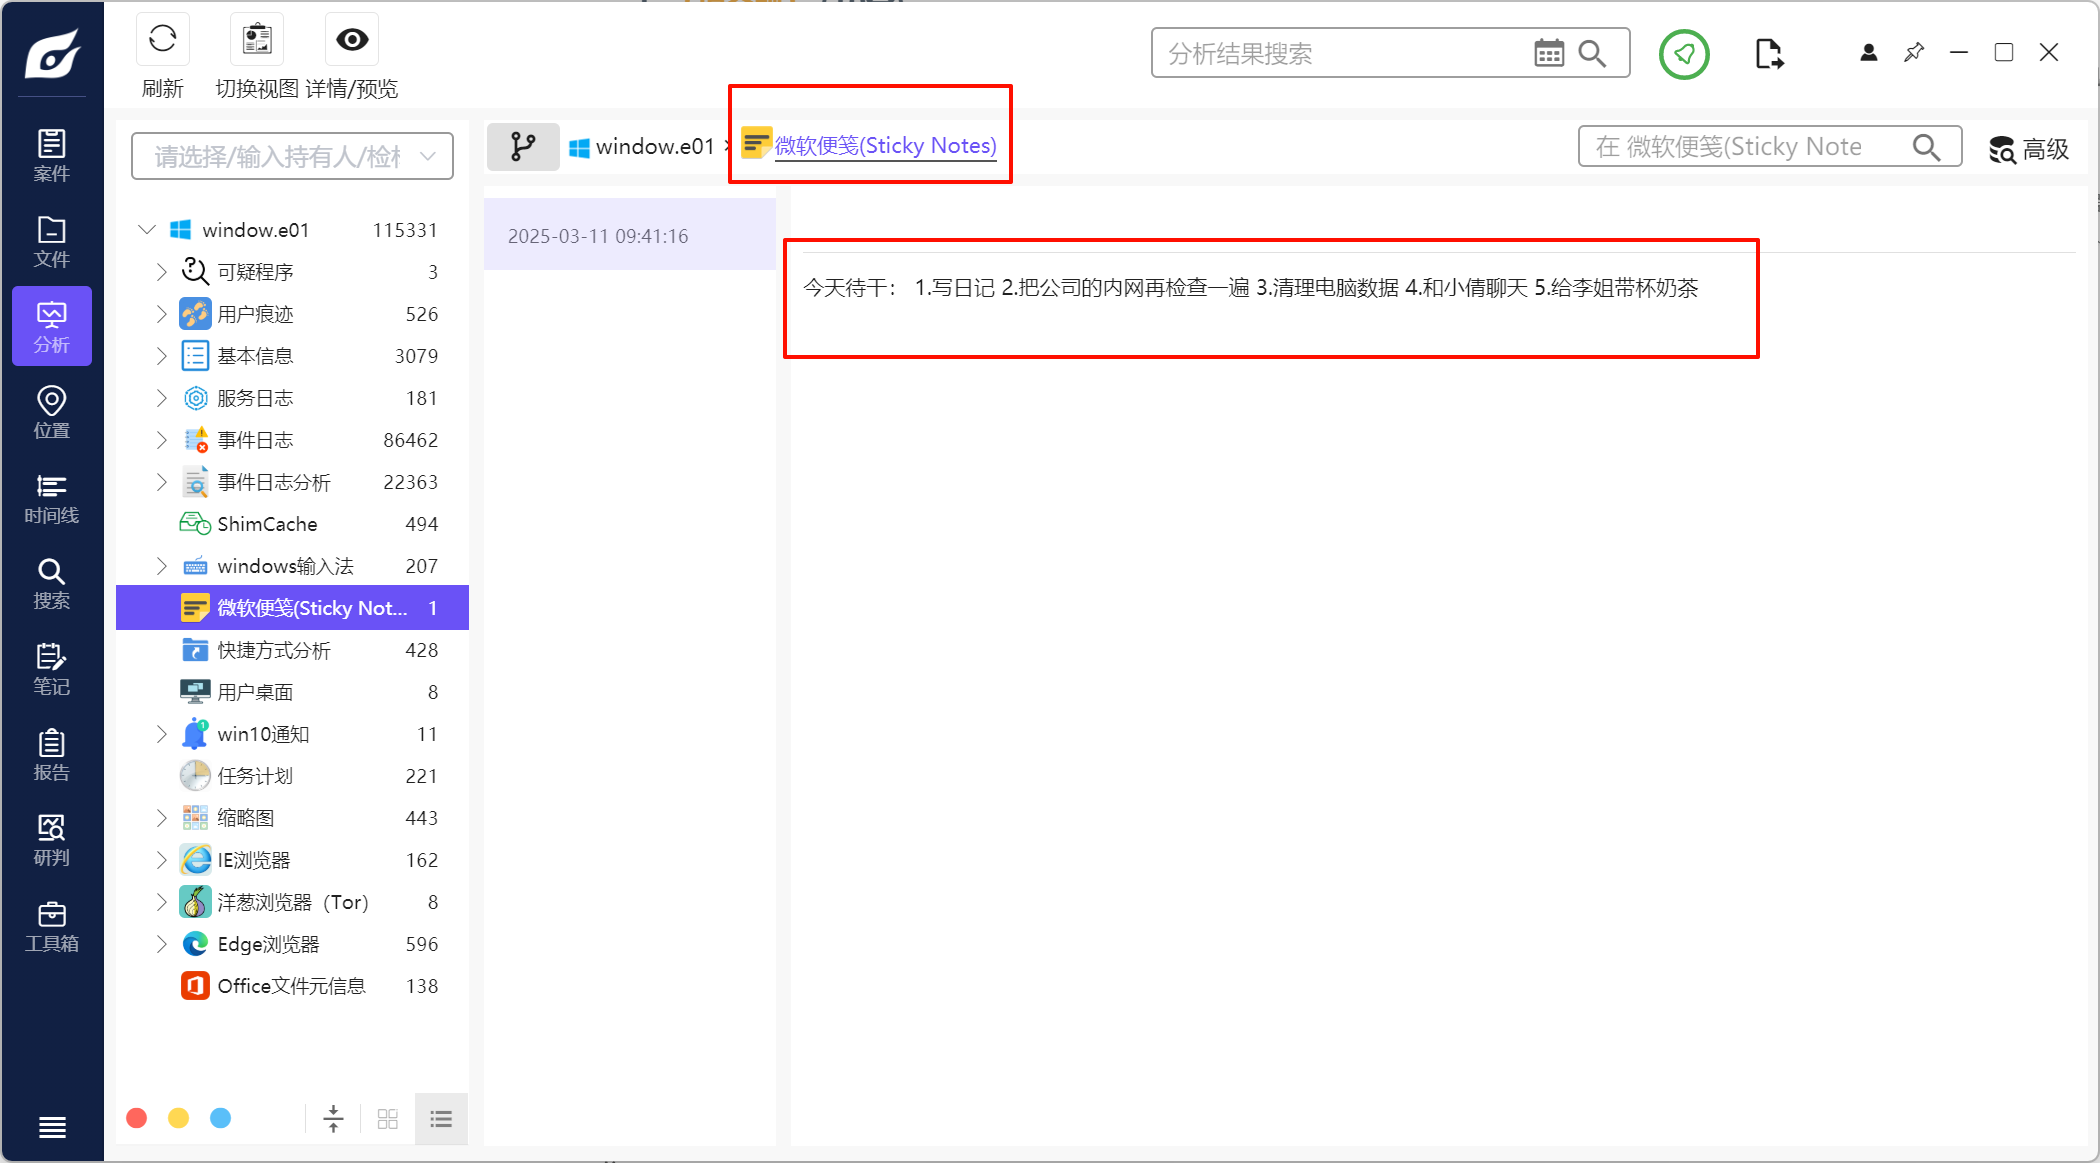The height and width of the screenshot is (1163, 2100).
Task: Open the 时间线 timeline sidebar tab
Action: point(52,499)
